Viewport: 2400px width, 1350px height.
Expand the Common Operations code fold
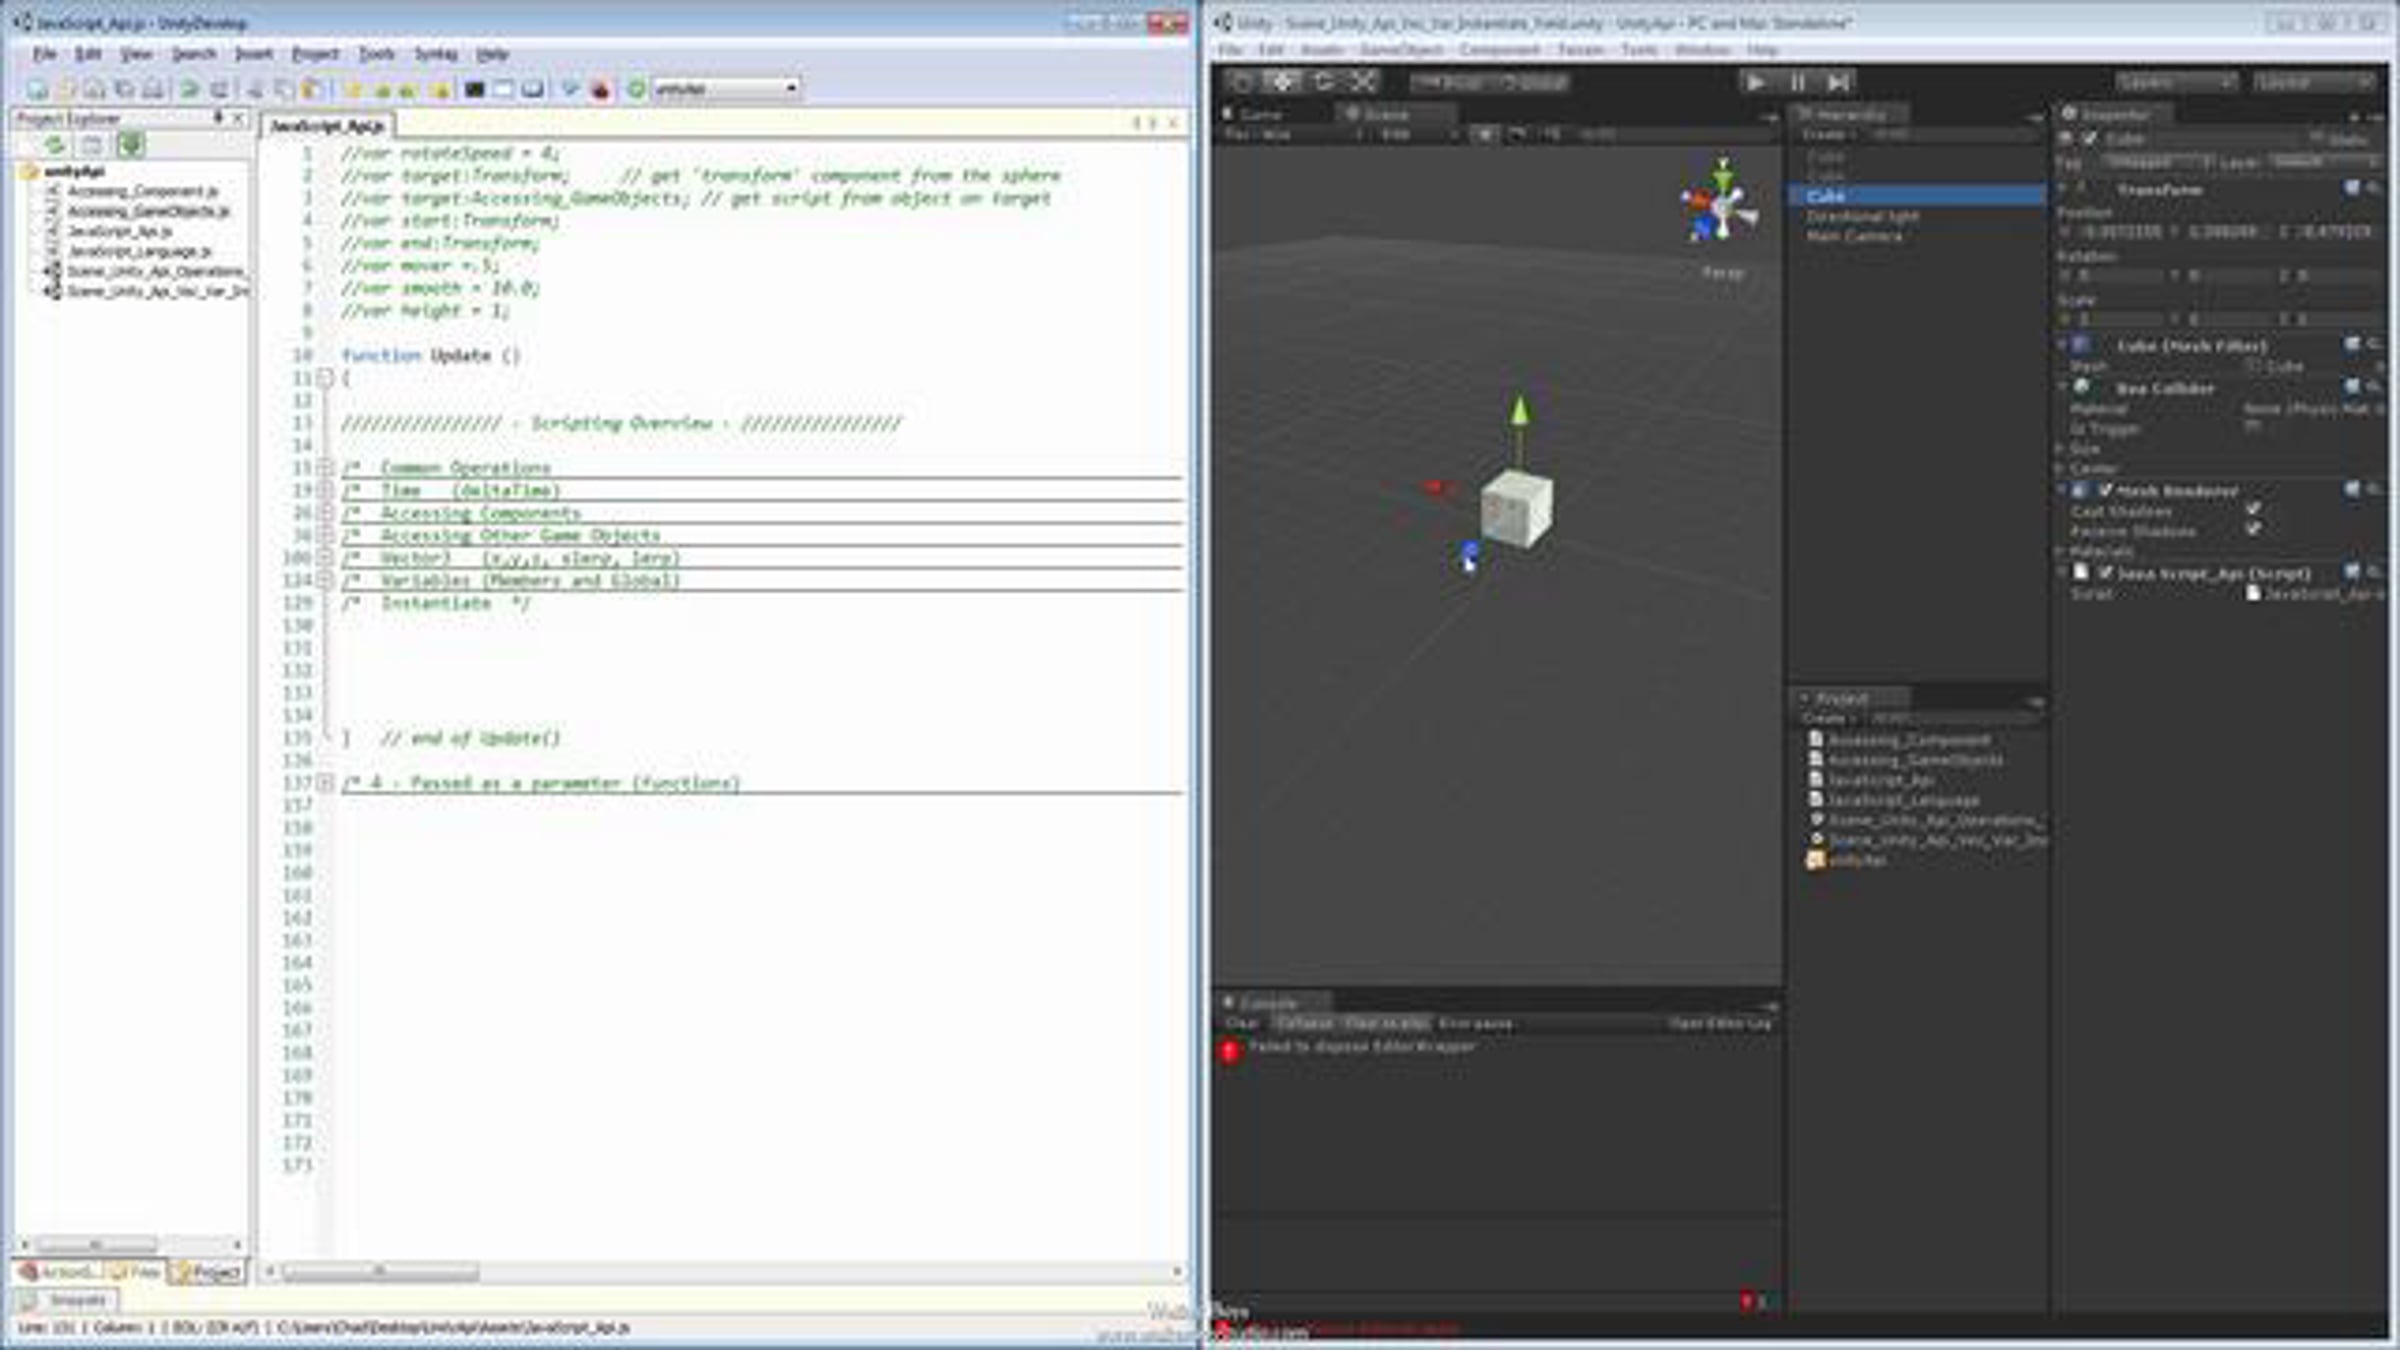click(325, 467)
